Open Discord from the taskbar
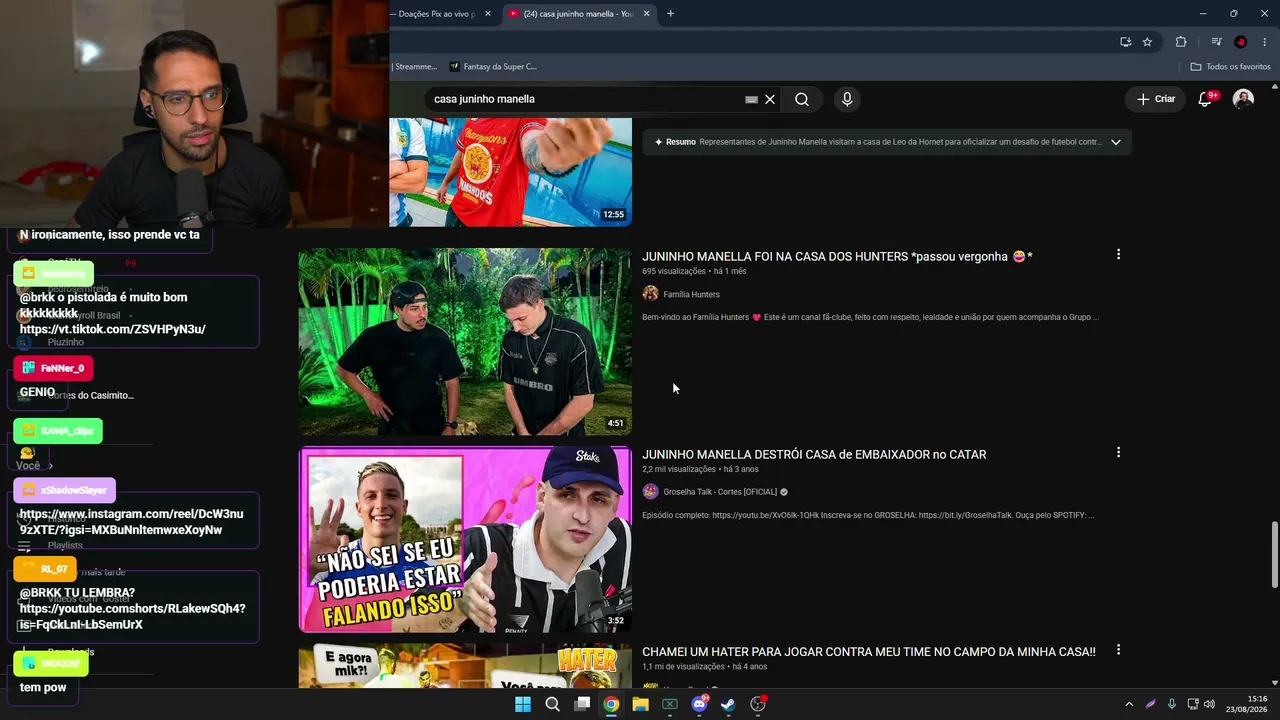The height and width of the screenshot is (720, 1280). point(700,704)
